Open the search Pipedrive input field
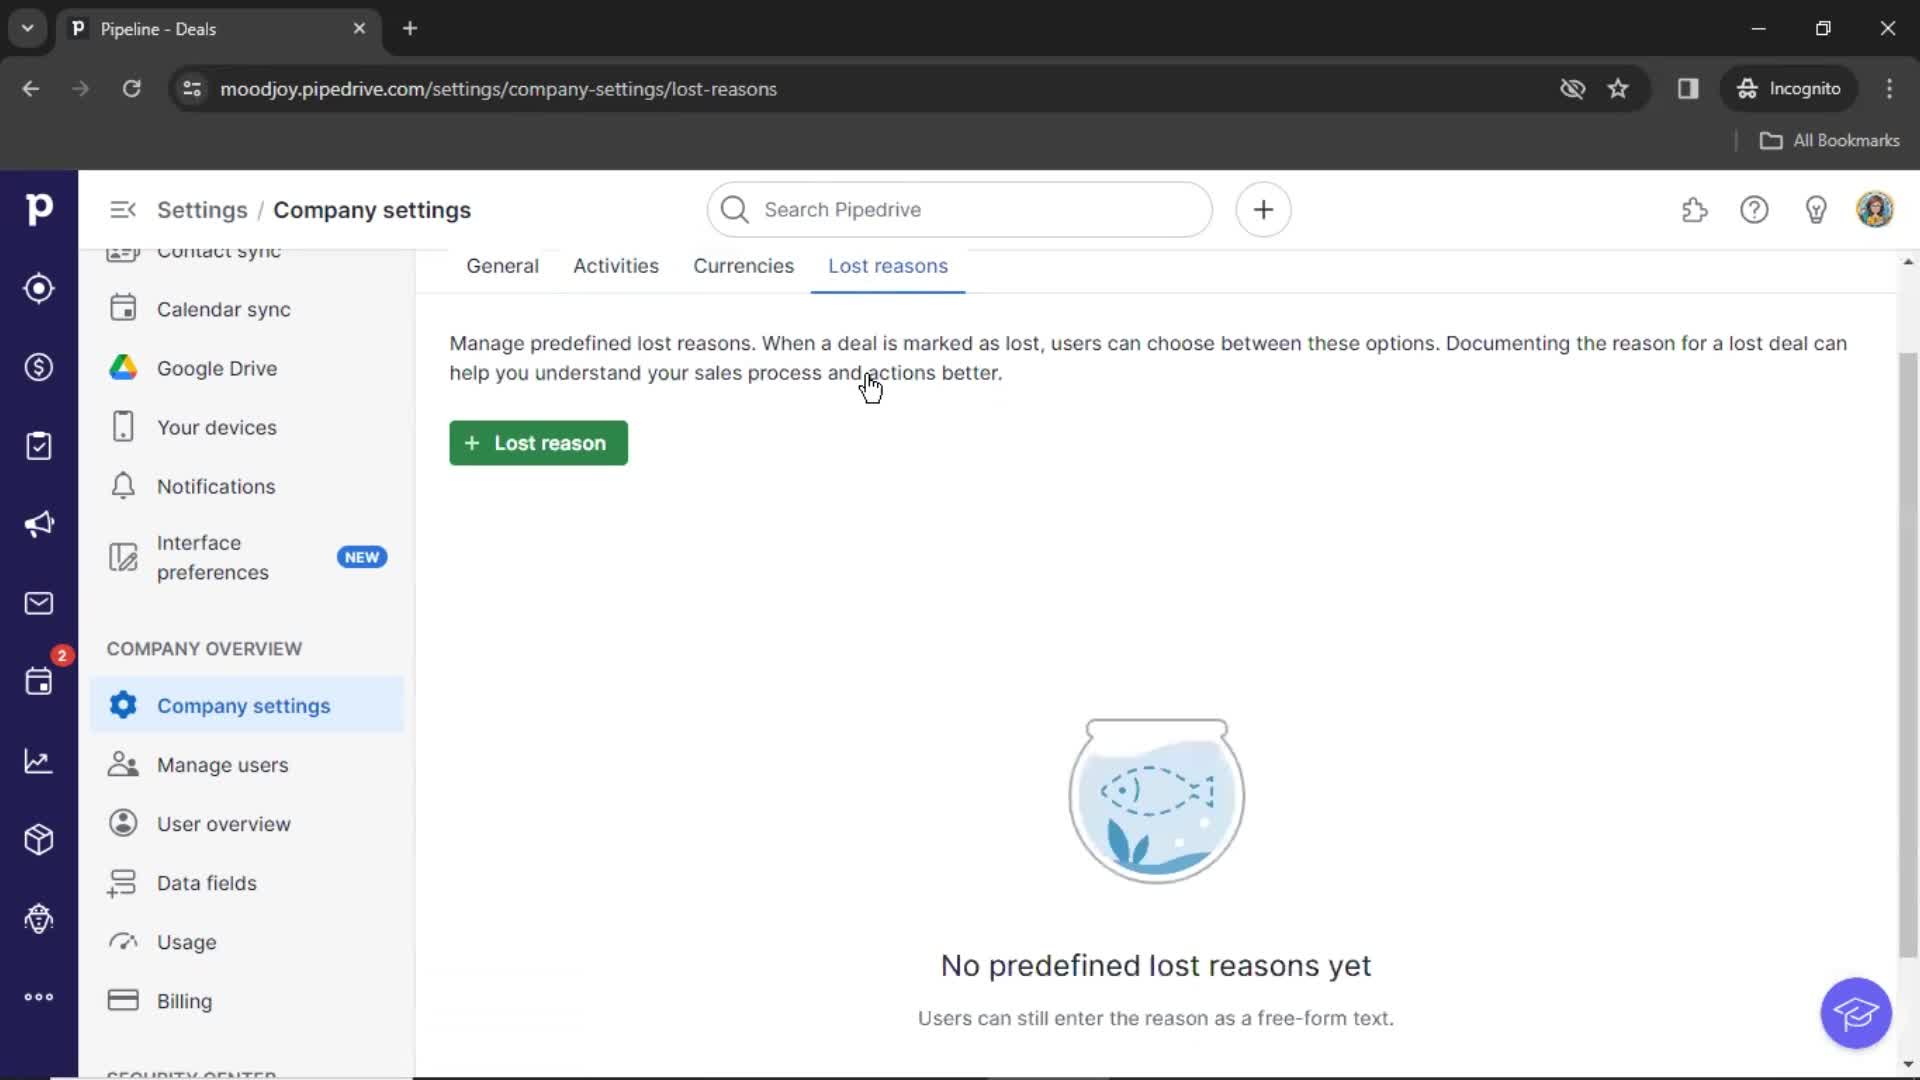The height and width of the screenshot is (1080, 1920). [960, 210]
